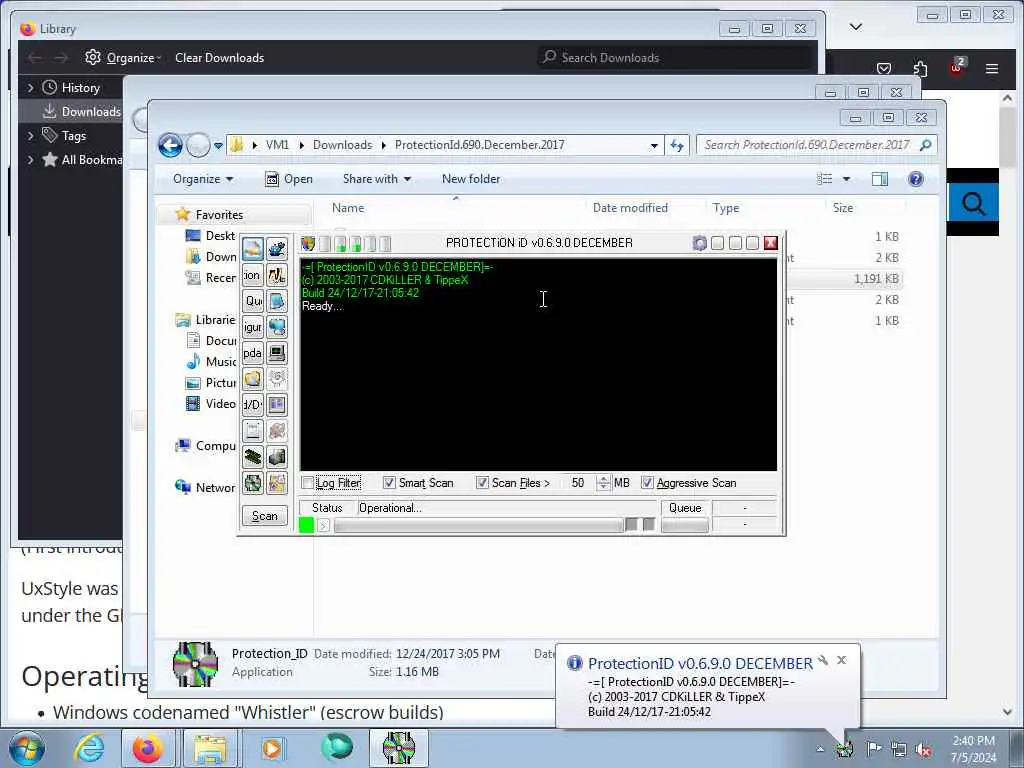1024x768 pixels.
Task: Open the view options dropdown arrow
Action: (846, 179)
